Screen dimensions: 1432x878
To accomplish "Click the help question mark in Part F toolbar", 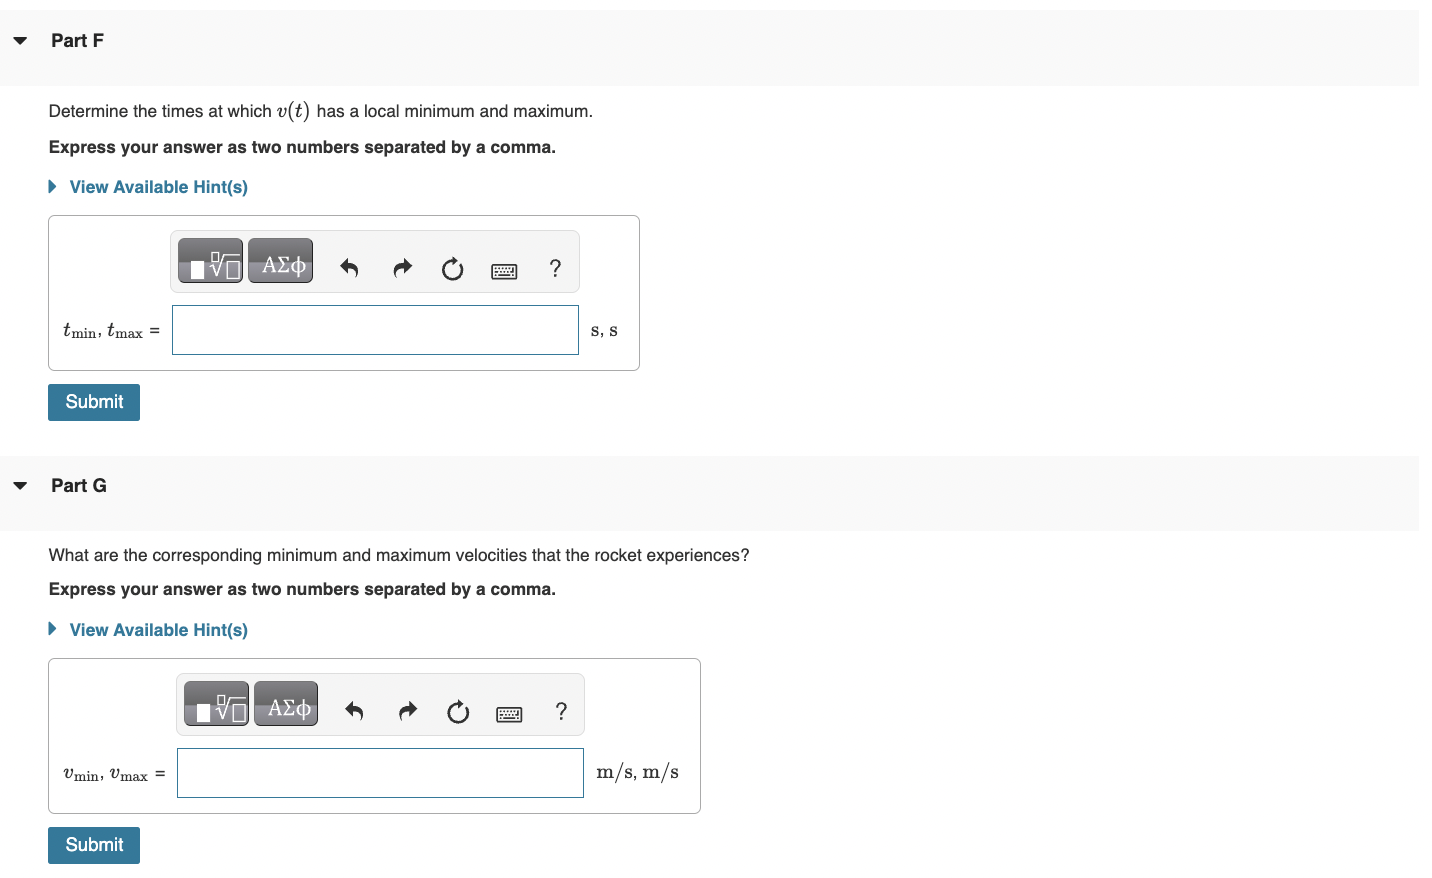I will coord(555,268).
